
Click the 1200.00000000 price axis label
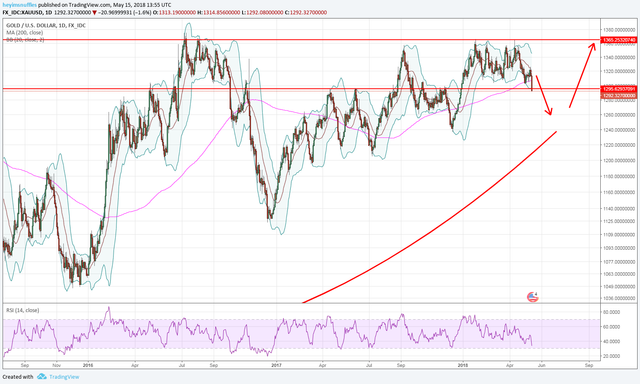(619, 160)
